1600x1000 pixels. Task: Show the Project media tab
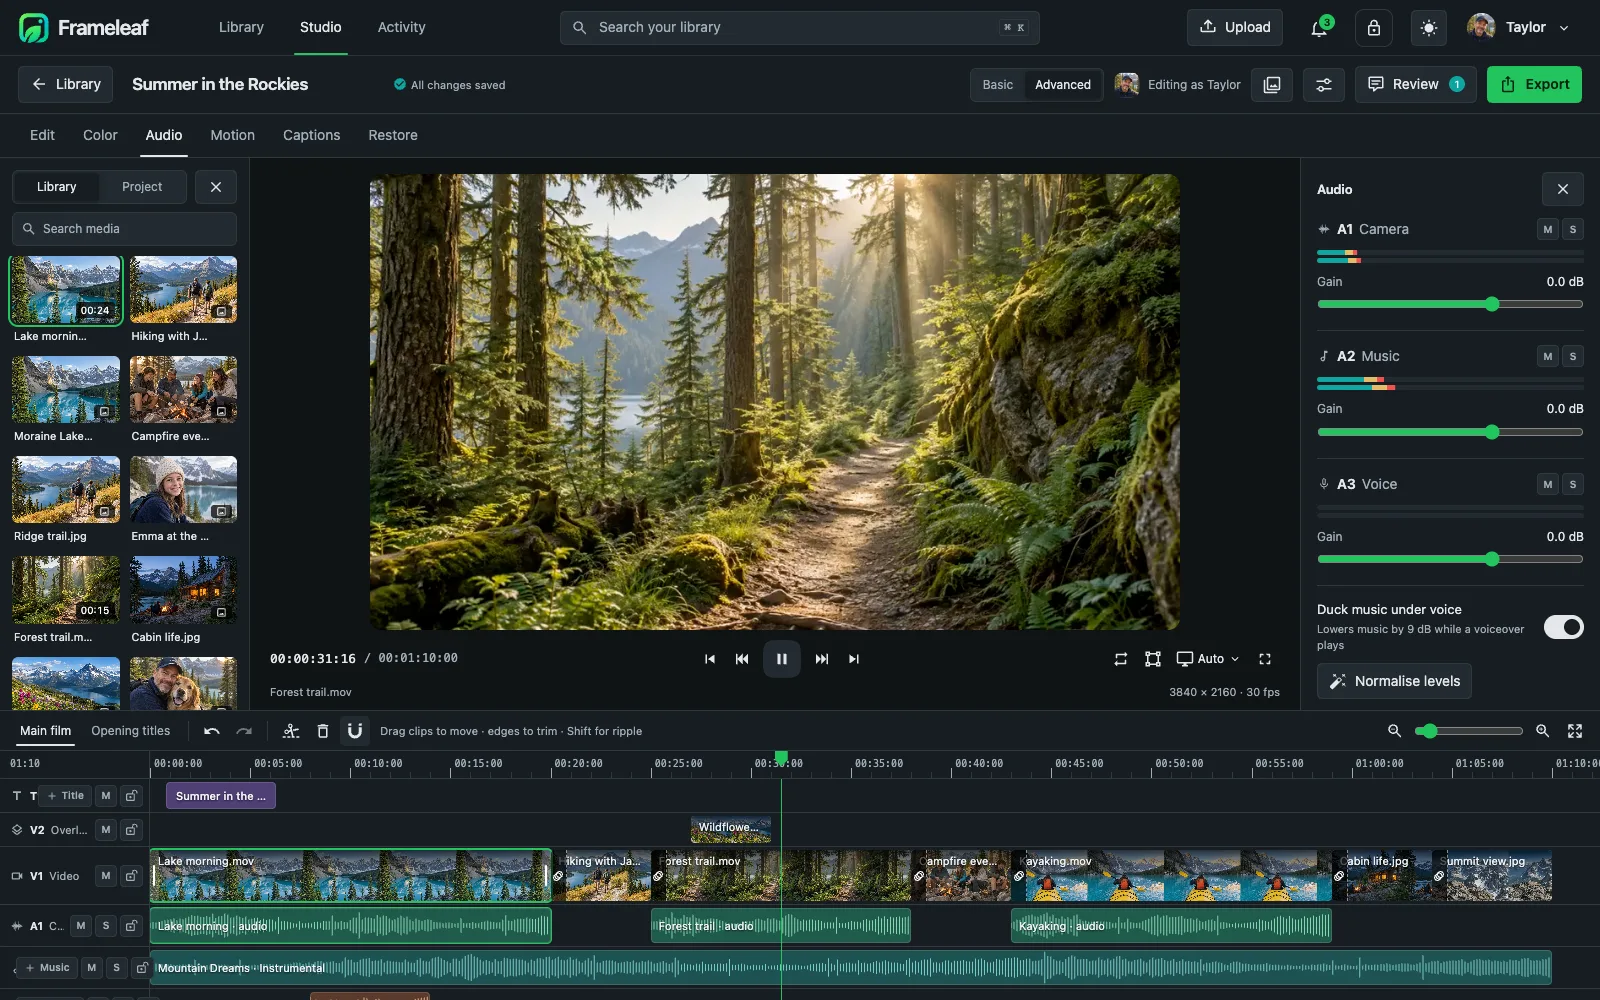tap(142, 187)
